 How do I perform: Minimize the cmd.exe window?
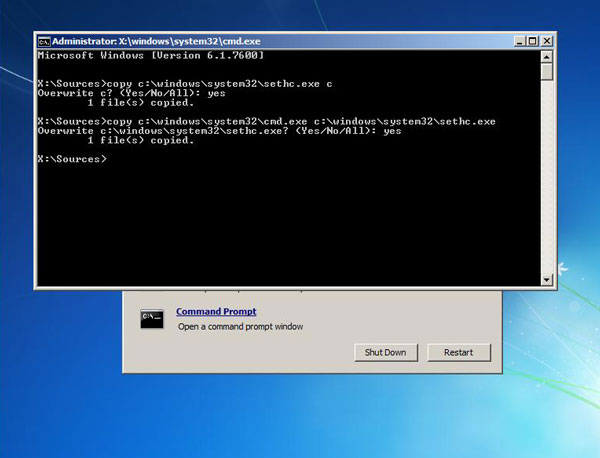518,41
